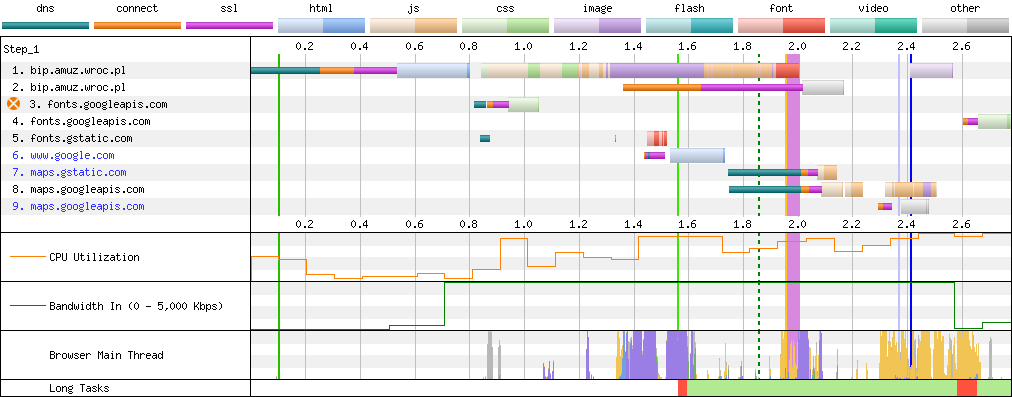Screen dimensions: 1012x397
Task: Click the Bandwidth In label
Action: point(136,306)
